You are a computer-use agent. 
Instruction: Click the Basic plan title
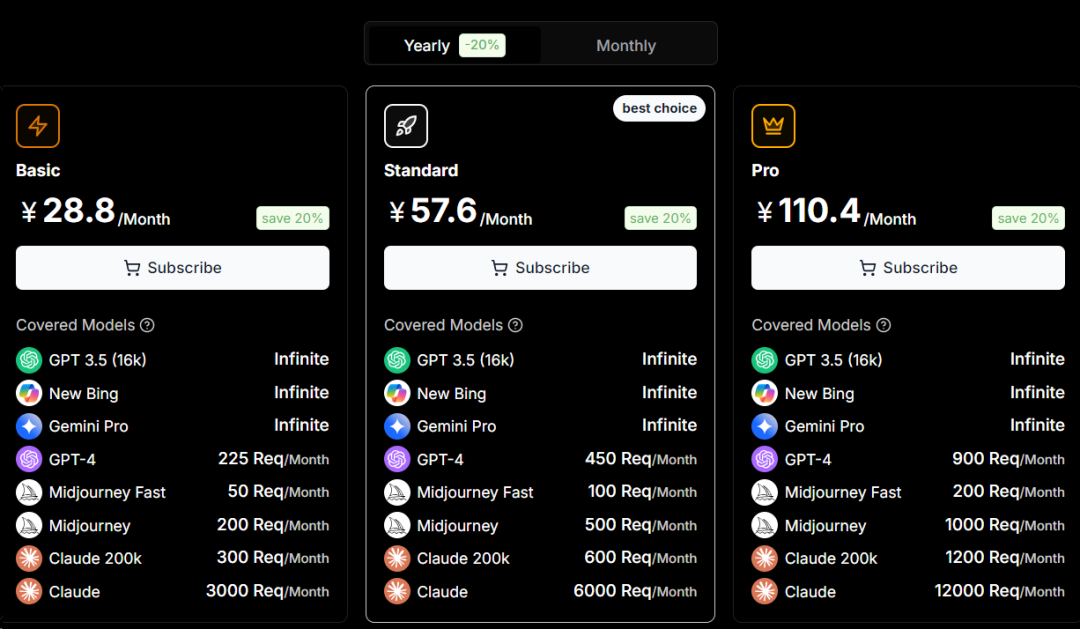pyautogui.click(x=38, y=170)
